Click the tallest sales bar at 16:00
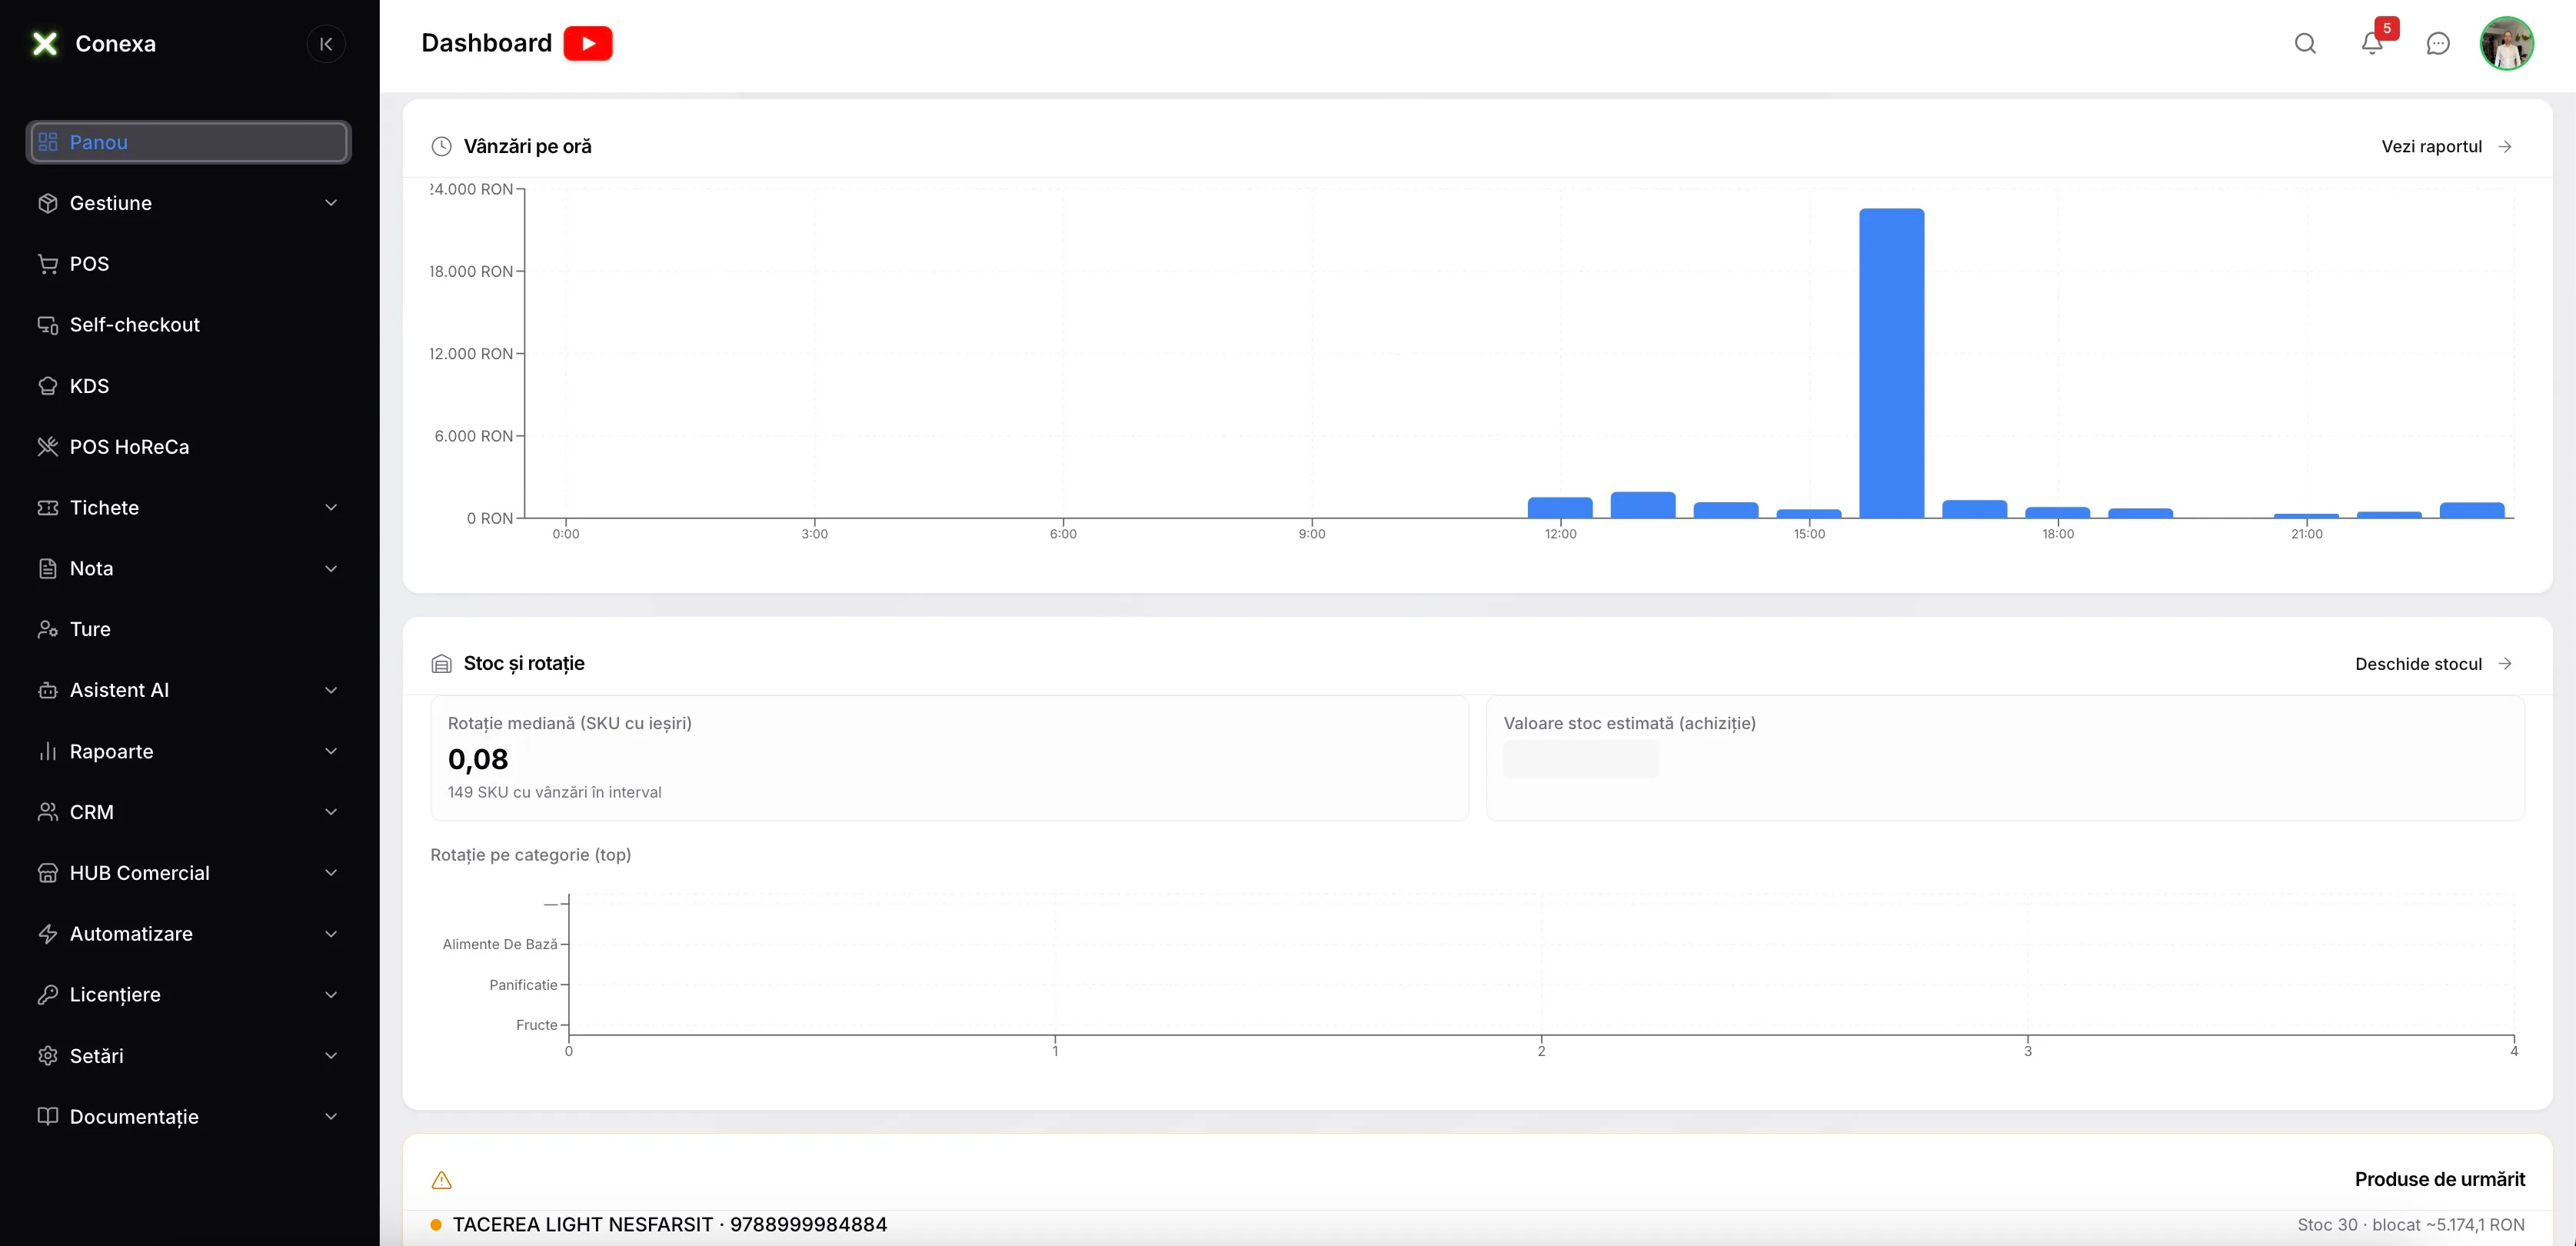 [x=1891, y=363]
